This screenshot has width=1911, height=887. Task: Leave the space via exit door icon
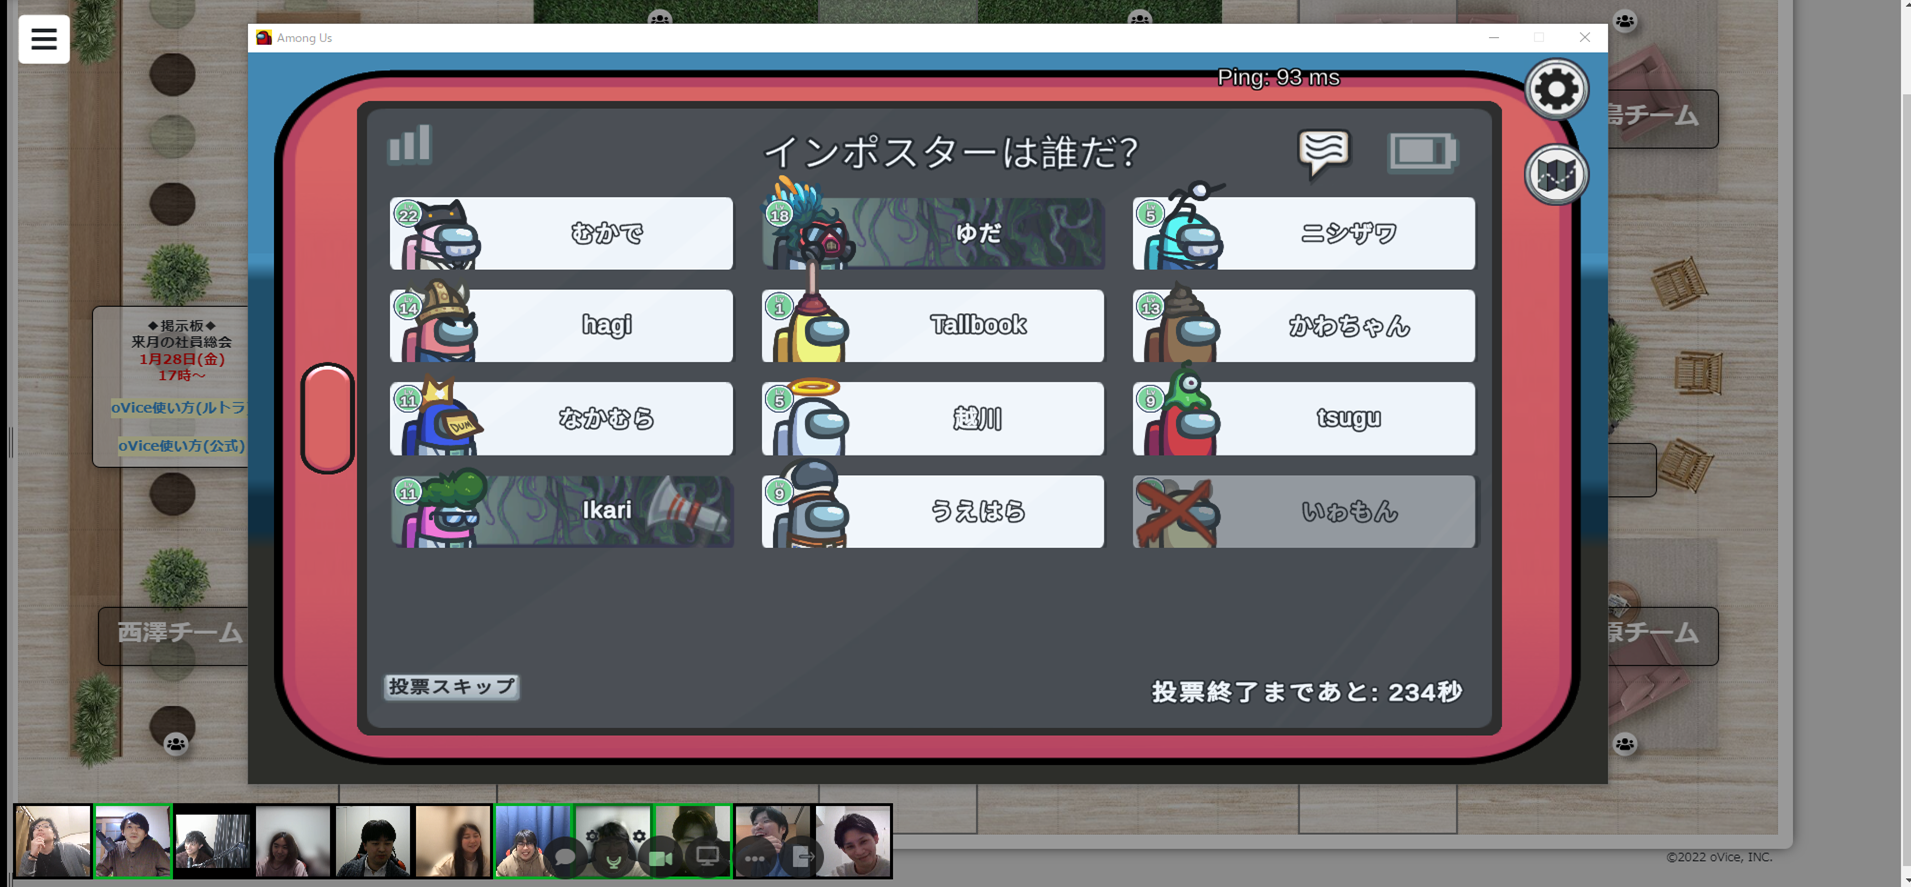[803, 857]
